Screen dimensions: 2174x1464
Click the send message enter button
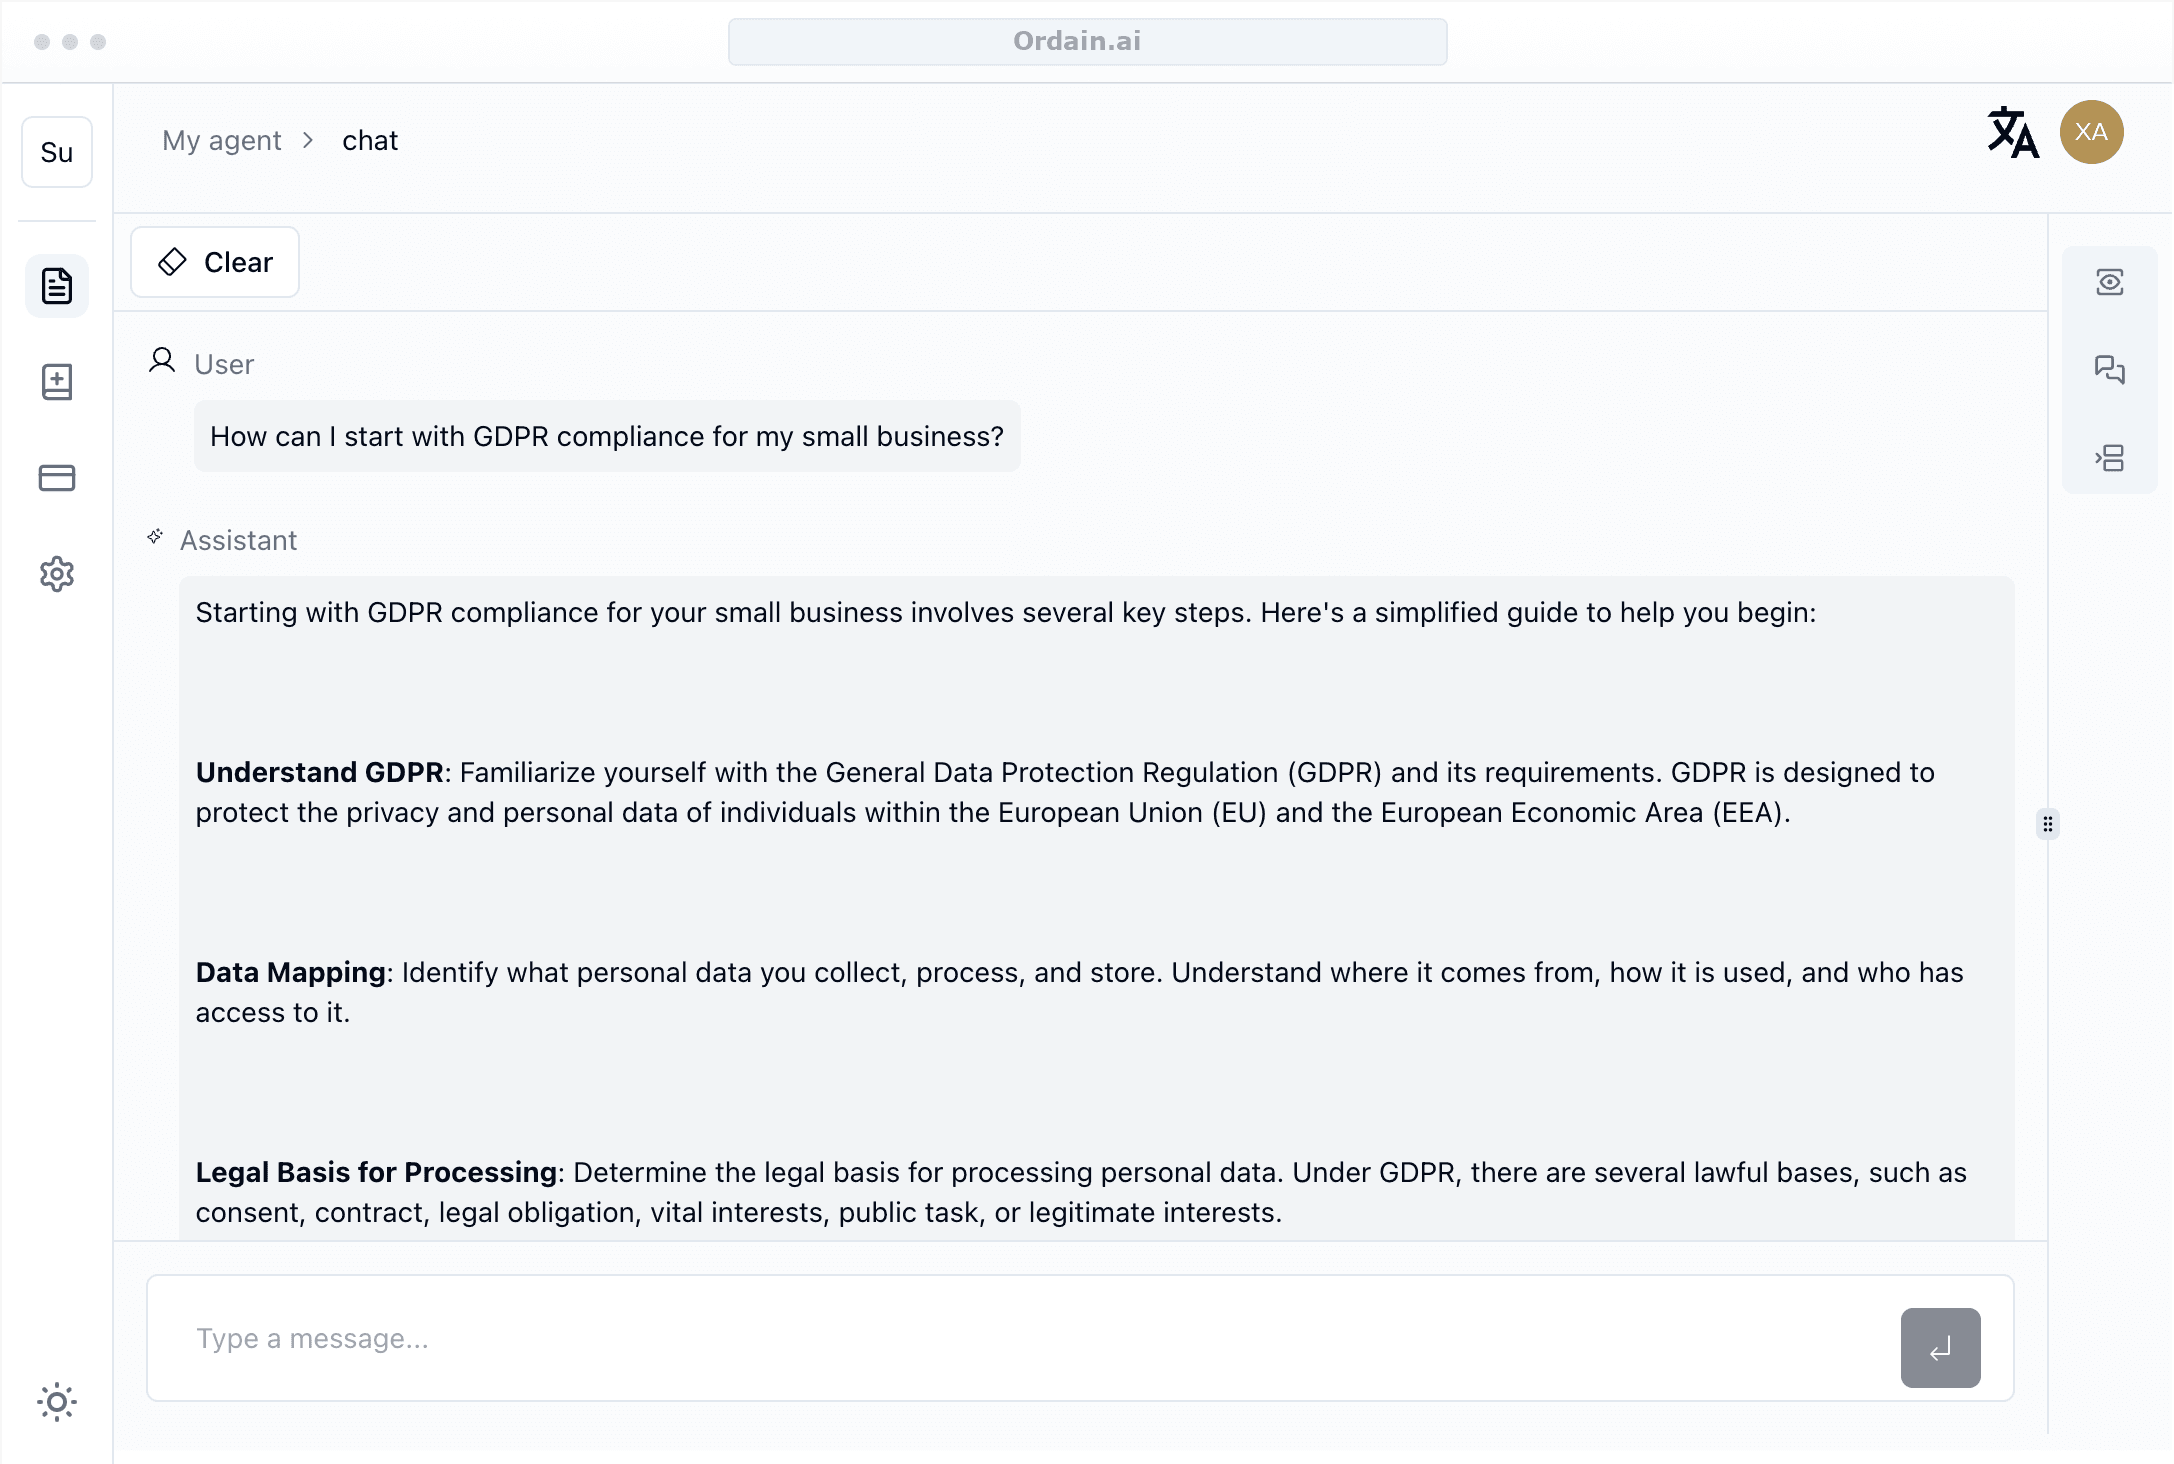tap(1940, 1348)
